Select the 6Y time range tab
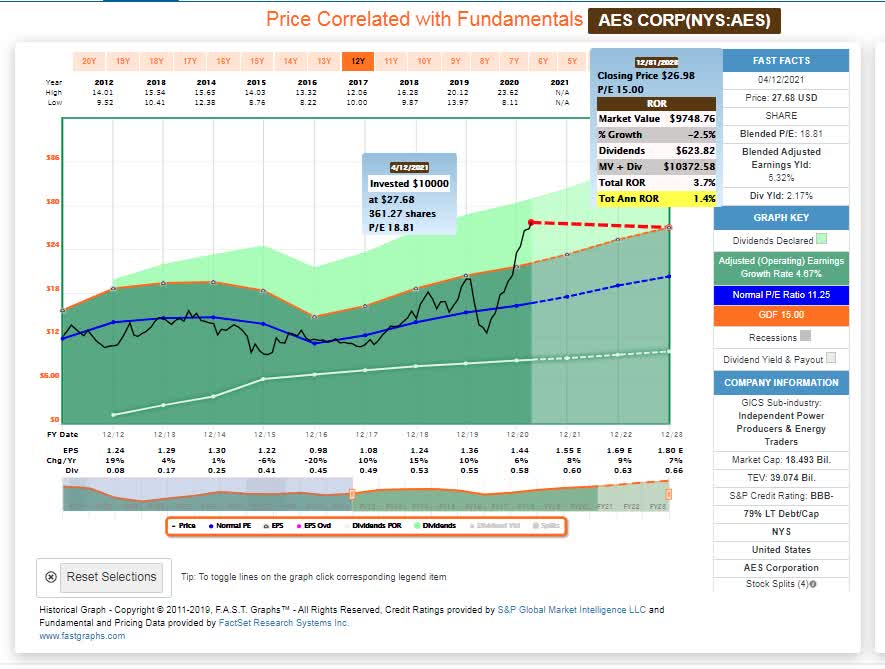885x669 pixels. click(543, 62)
